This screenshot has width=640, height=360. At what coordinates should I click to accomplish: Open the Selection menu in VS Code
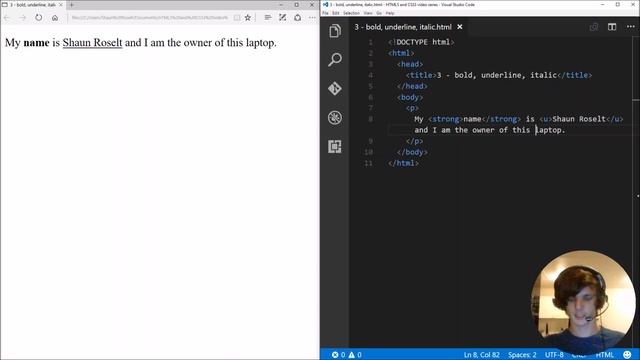pos(351,13)
